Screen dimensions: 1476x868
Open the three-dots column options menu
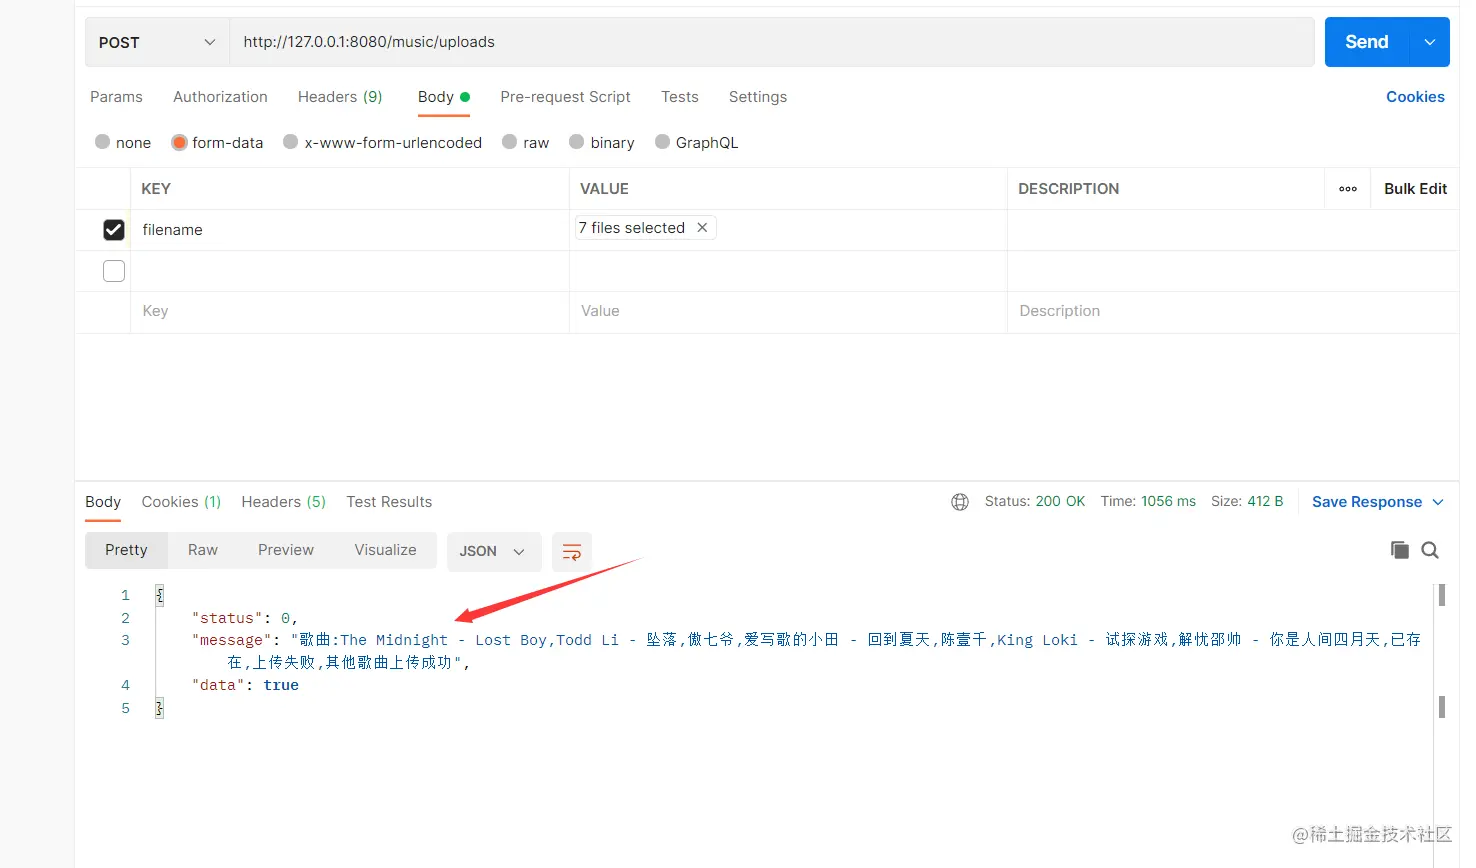tap(1348, 189)
